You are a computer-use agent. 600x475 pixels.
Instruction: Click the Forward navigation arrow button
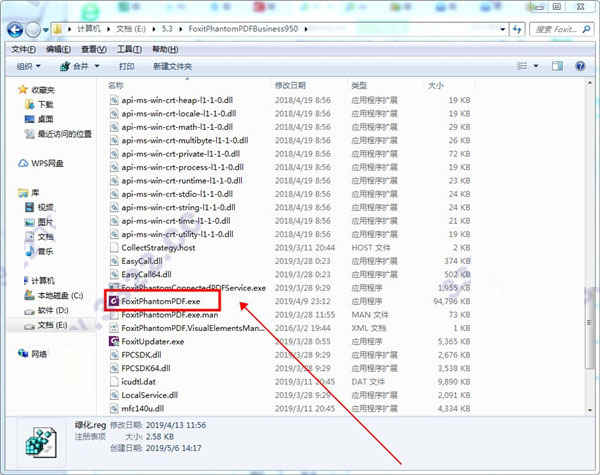point(33,29)
